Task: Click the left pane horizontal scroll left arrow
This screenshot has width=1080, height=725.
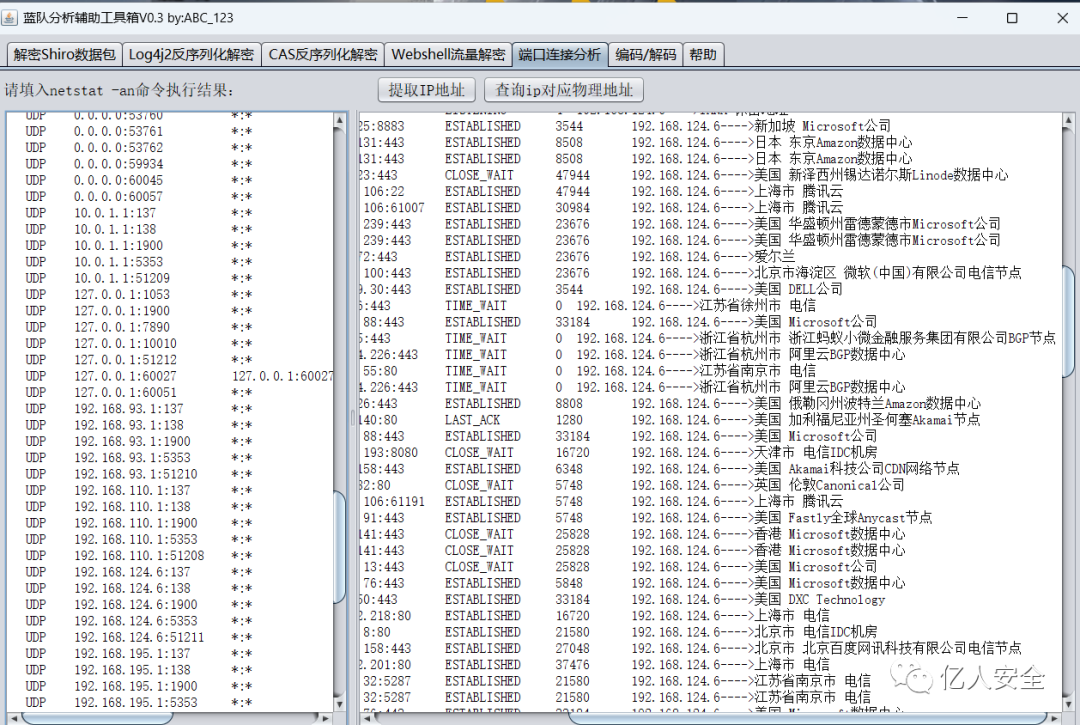Action: (x=13, y=719)
